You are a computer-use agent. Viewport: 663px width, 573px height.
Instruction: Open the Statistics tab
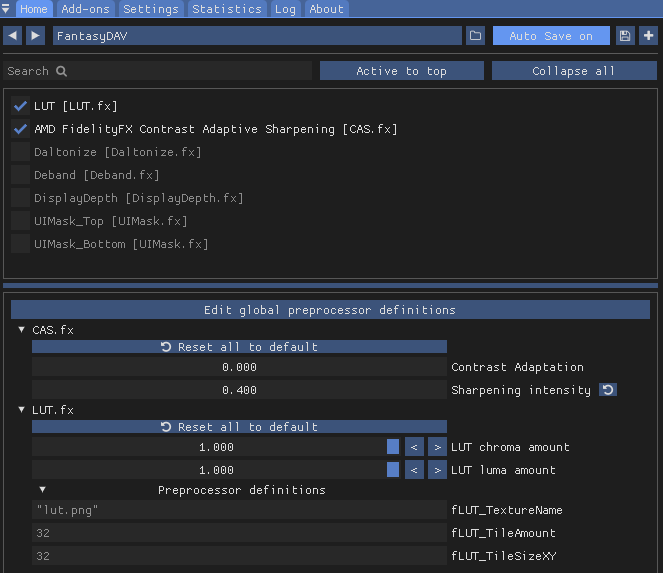click(x=226, y=9)
